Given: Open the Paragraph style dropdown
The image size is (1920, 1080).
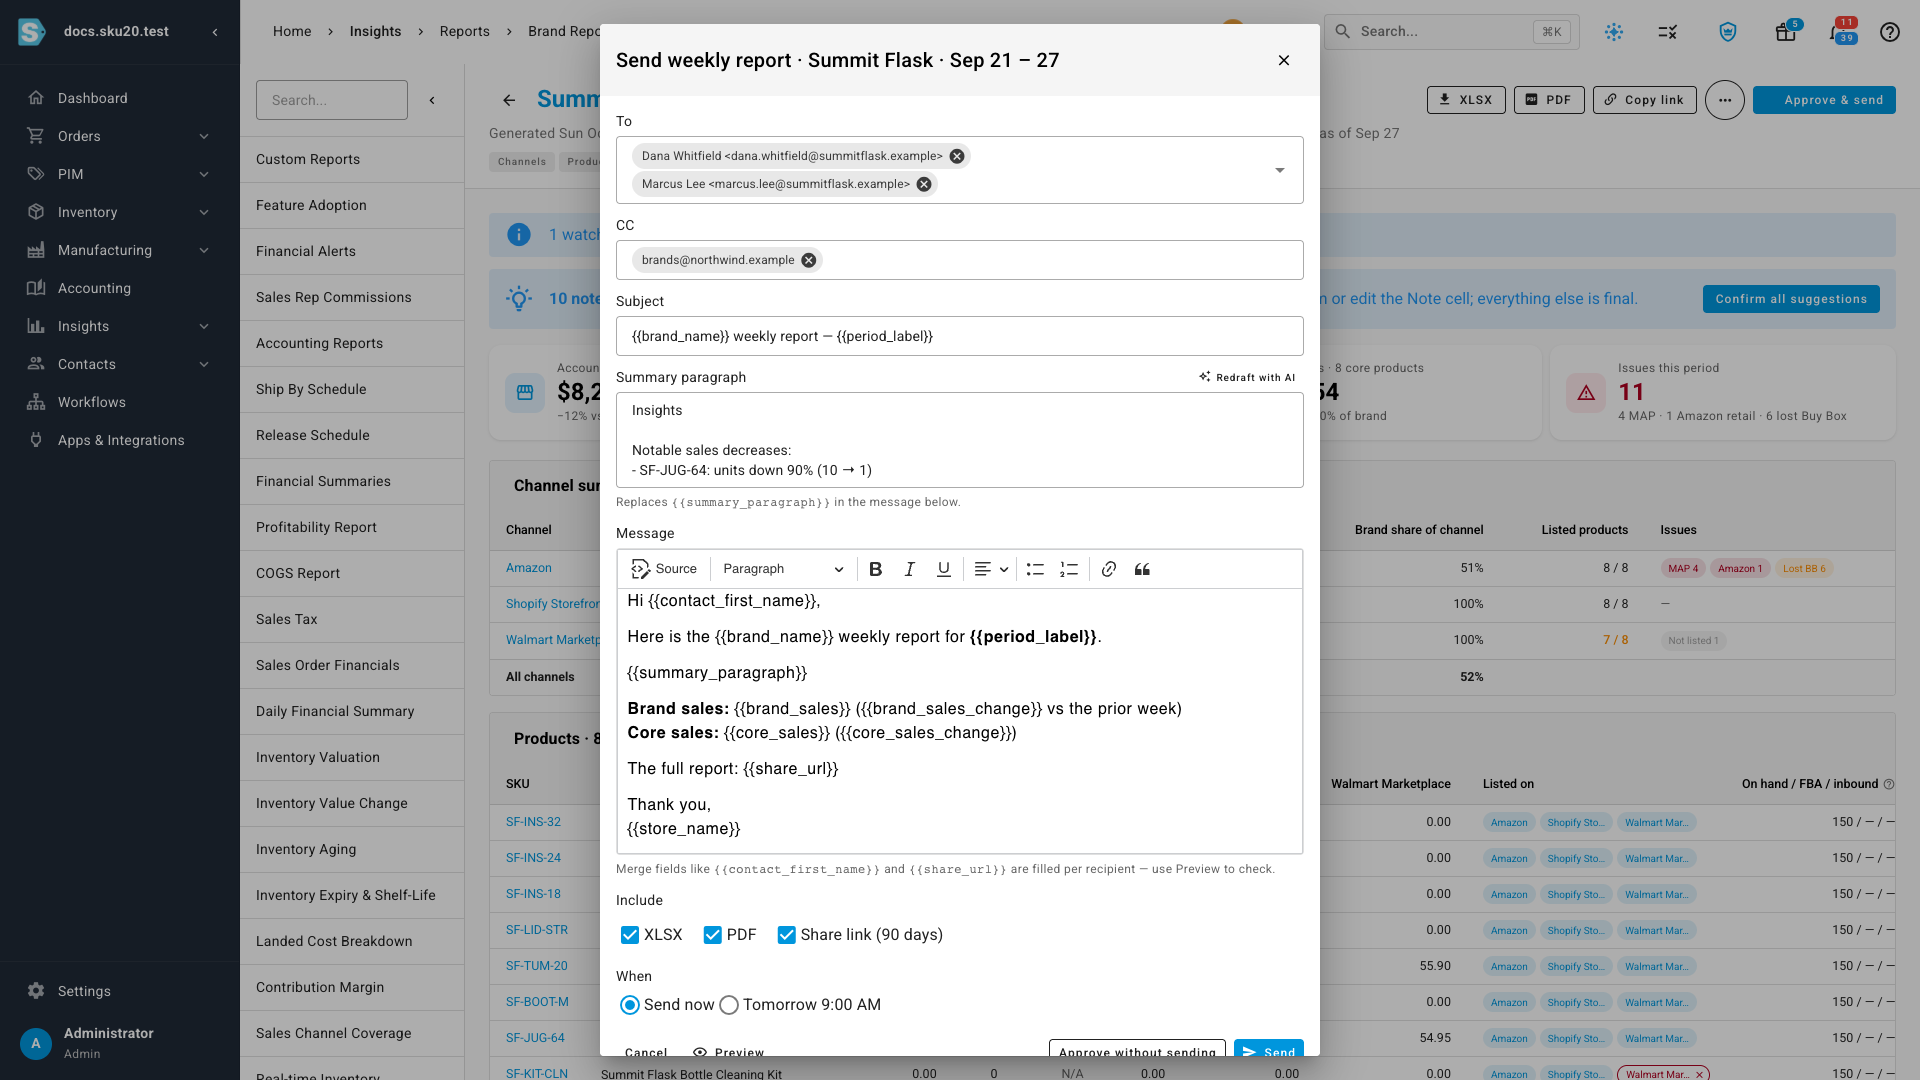Looking at the screenshot, I should (782, 569).
